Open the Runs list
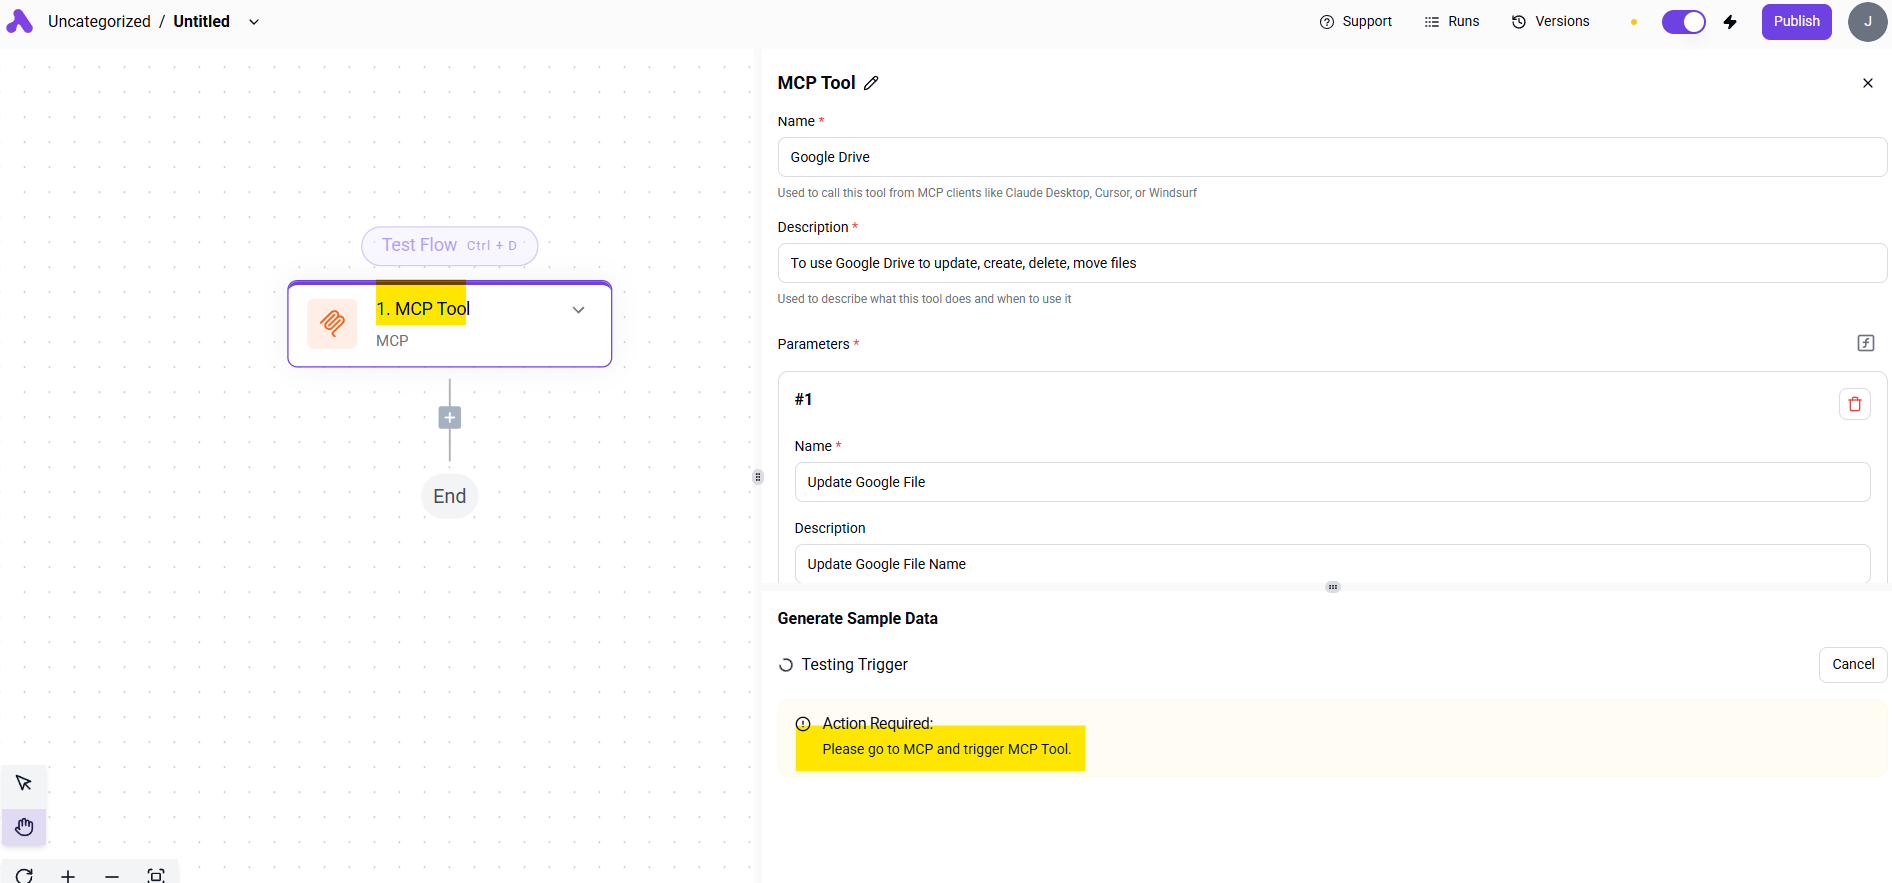Viewport: 1892px width, 883px height. coord(1451,21)
